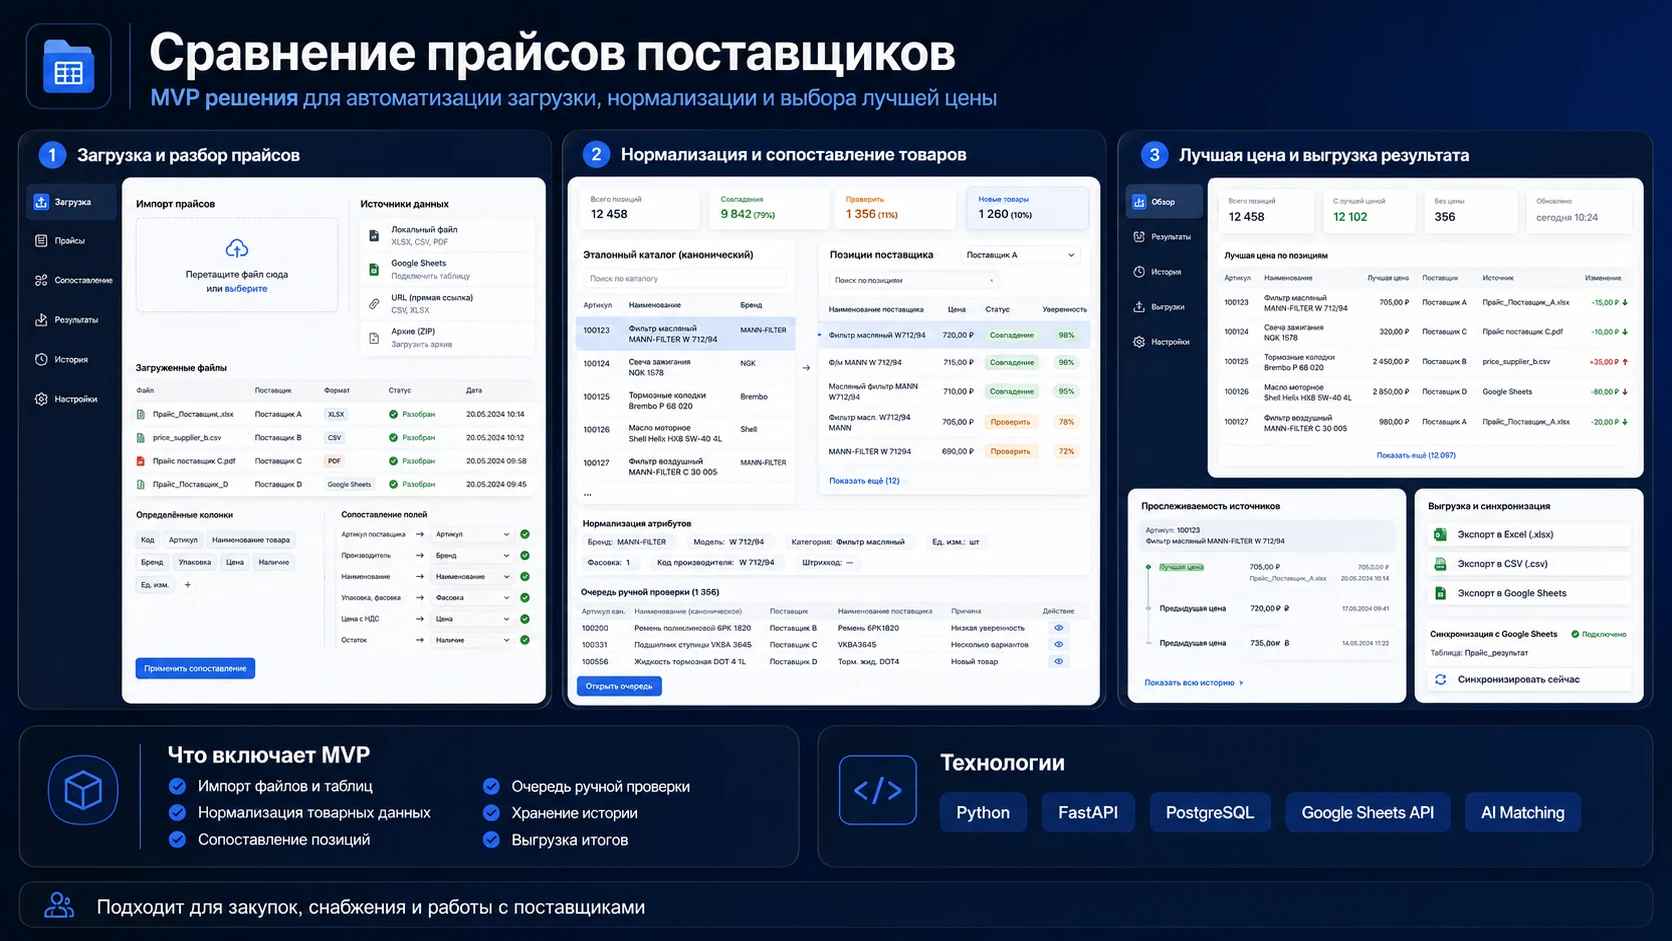1672x941 pixels.
Task: Open Загрузка in the first panel sidebar
Action: pyautogui.click(x=71, y=202)
